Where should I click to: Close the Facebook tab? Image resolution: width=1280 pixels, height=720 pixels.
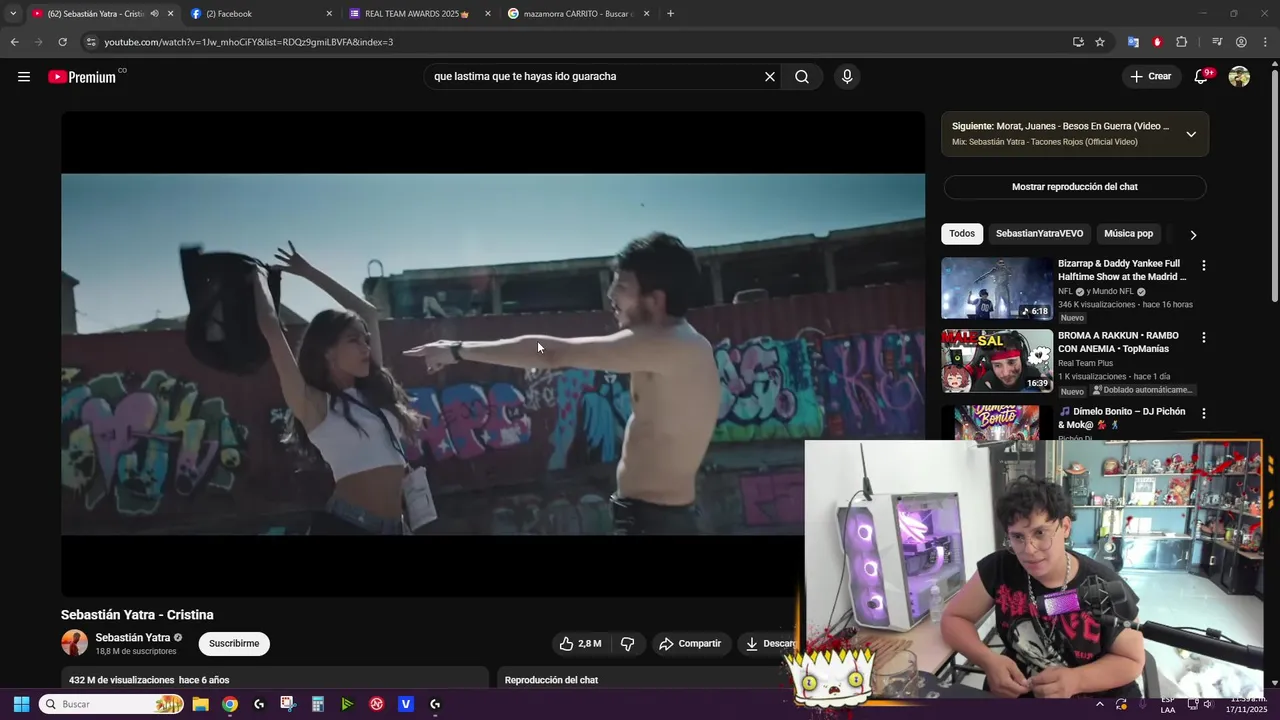(x=329, y=14)
